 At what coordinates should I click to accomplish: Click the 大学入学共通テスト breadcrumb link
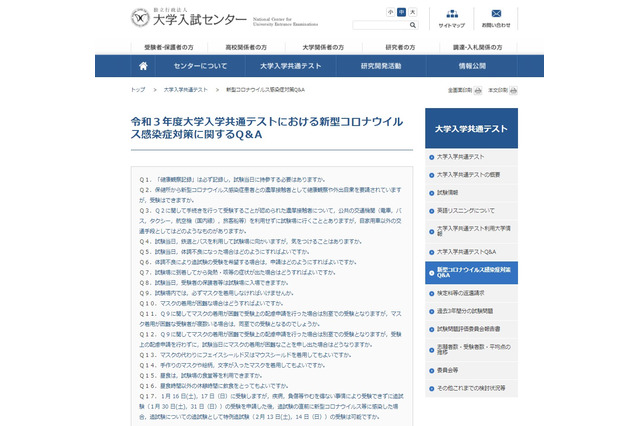[x=186, y=90]
